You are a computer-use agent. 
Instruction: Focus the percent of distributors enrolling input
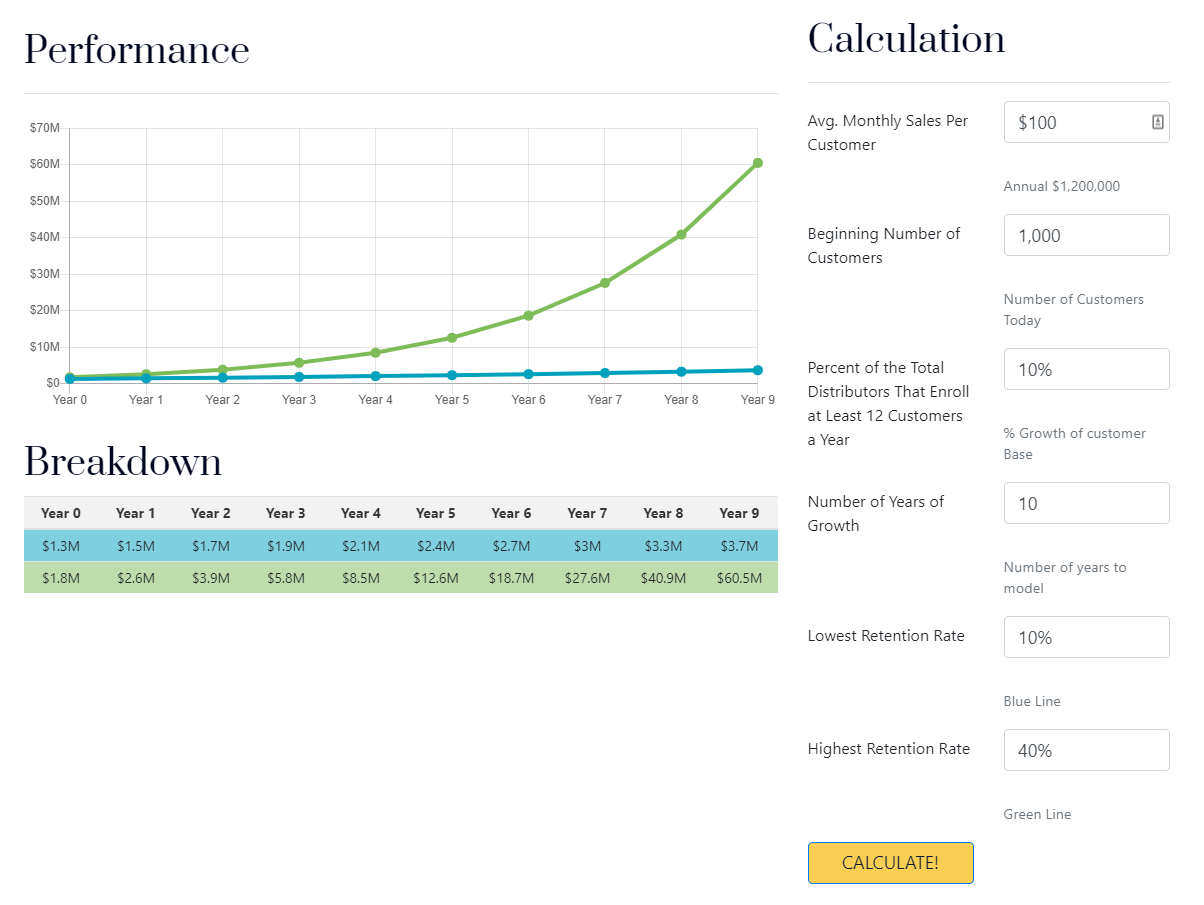(1086, 370)
